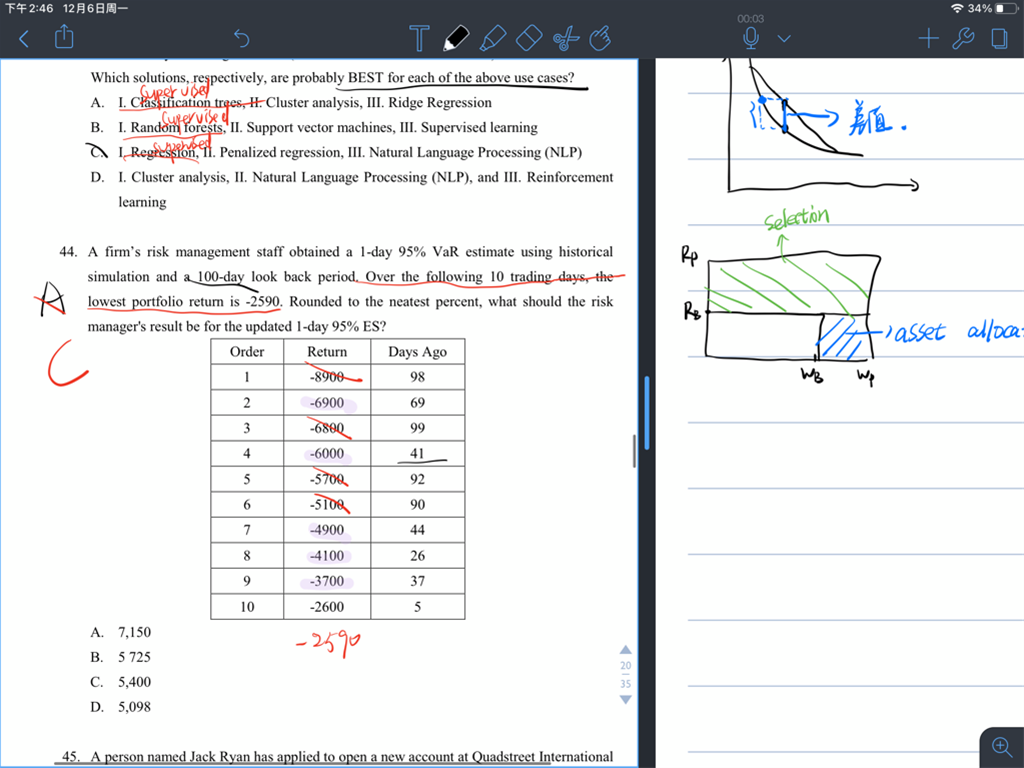Click the Order column header
The width and height of the screenshot is (1024, 768).
(247, 351)
